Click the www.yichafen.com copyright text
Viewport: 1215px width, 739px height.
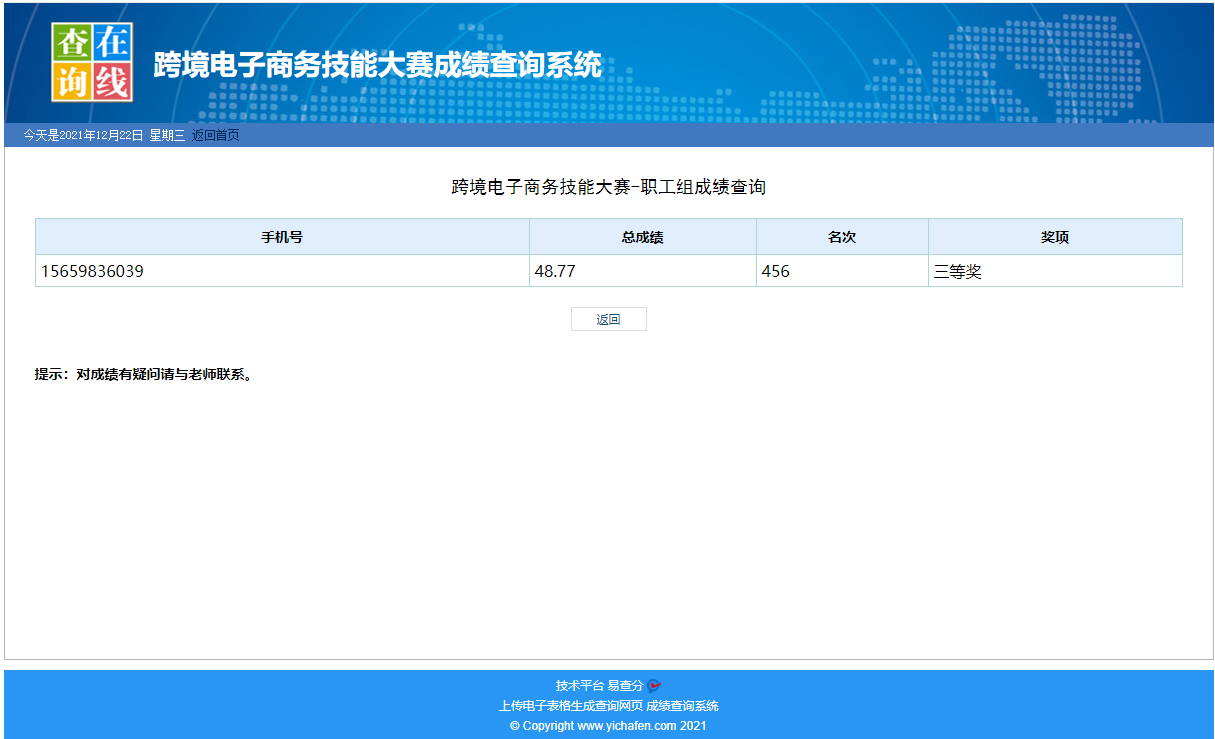point(626,726)
